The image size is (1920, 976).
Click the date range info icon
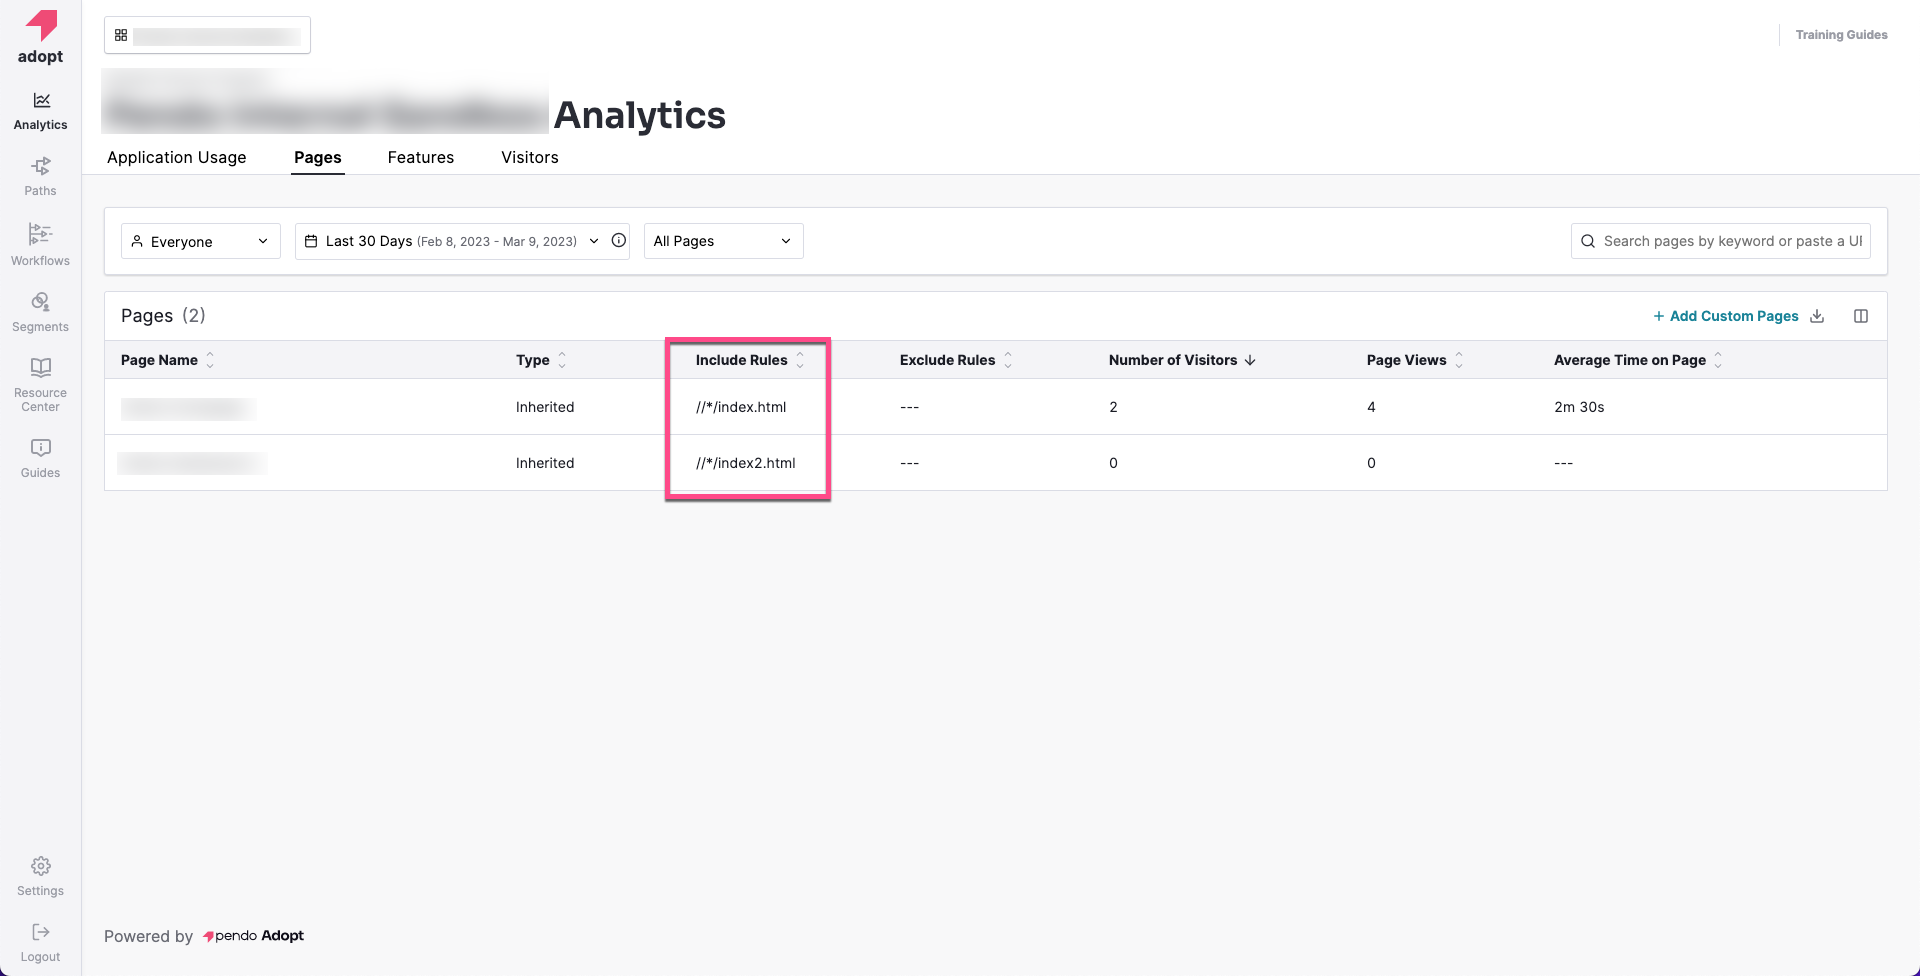tap(619, 241)
